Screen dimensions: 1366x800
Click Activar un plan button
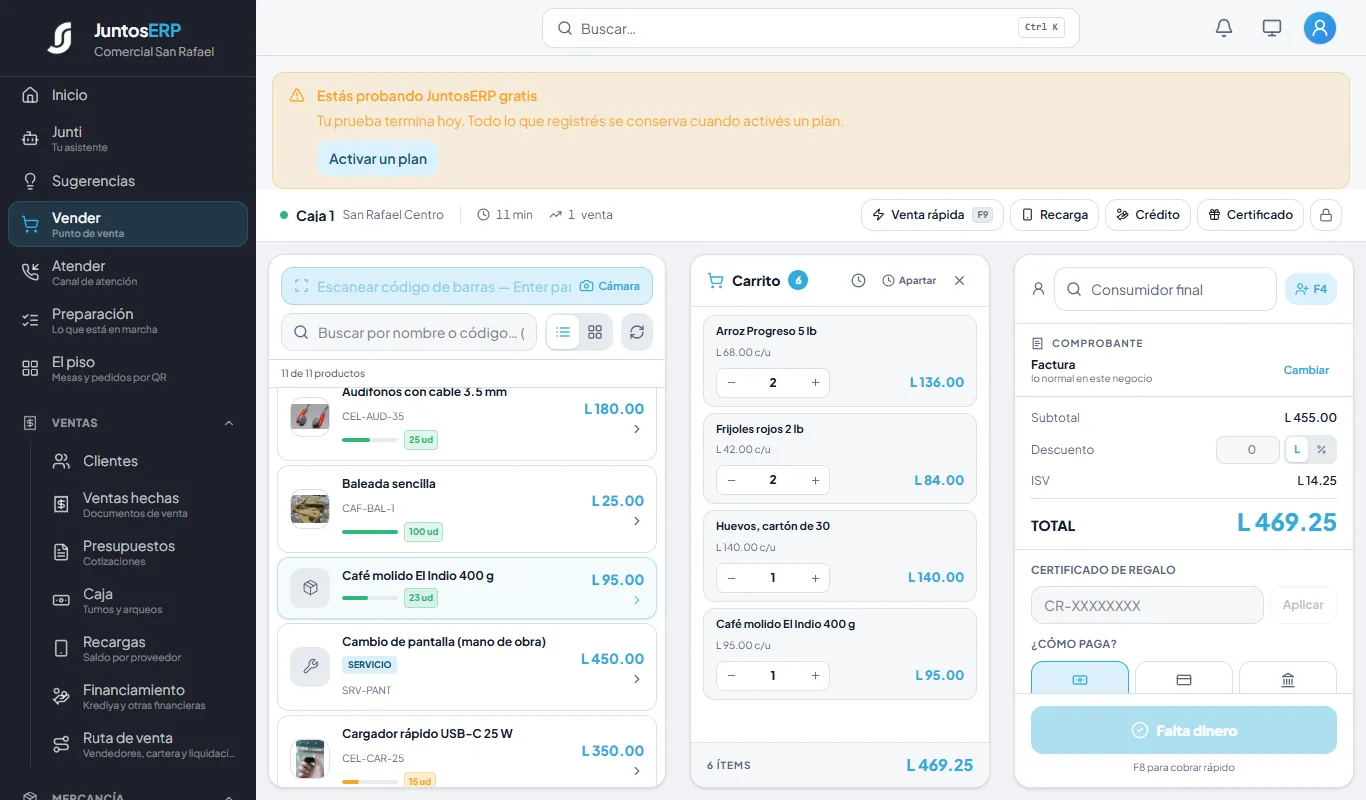(378, 159)
